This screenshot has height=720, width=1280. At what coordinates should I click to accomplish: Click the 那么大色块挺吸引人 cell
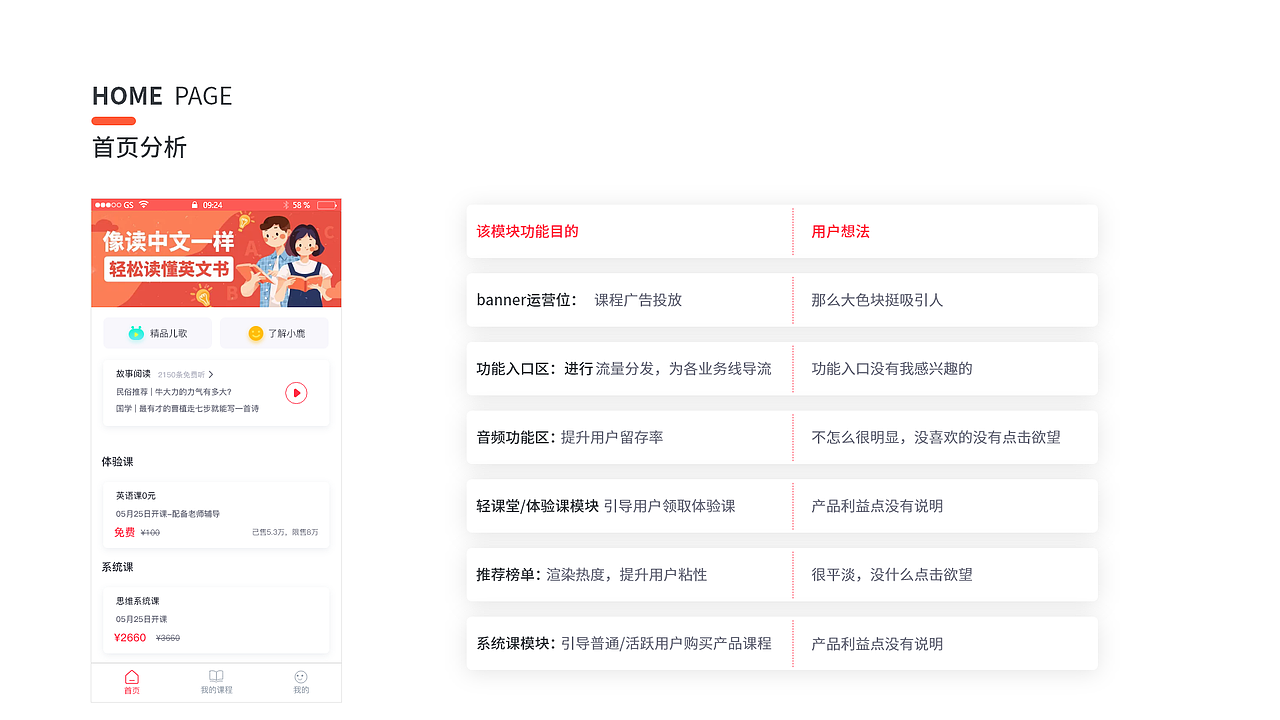877,300
